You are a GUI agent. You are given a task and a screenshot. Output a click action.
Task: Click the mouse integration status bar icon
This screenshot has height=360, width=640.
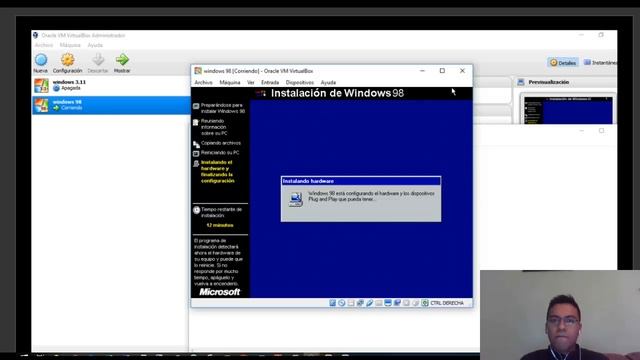[416, 303]
